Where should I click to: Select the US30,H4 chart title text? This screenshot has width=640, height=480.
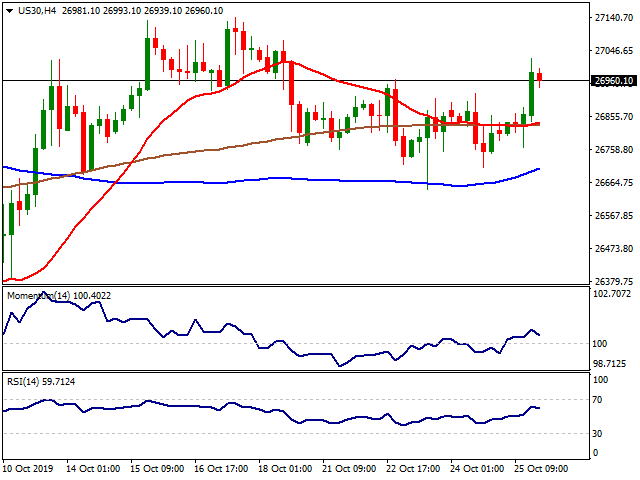(x=37, y=11)
